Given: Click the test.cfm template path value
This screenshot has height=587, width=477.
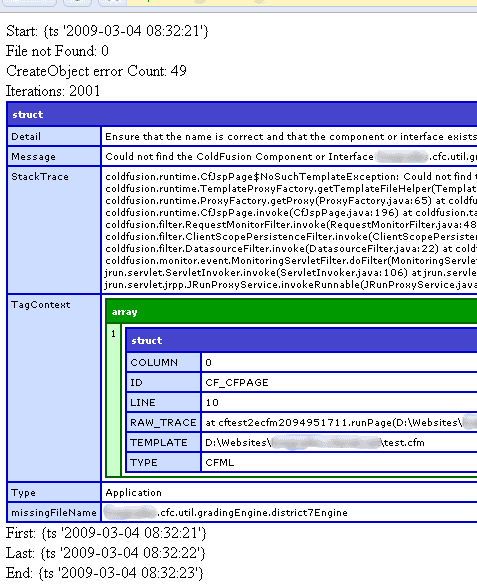Looking at the screenshot, I should 315,442.
